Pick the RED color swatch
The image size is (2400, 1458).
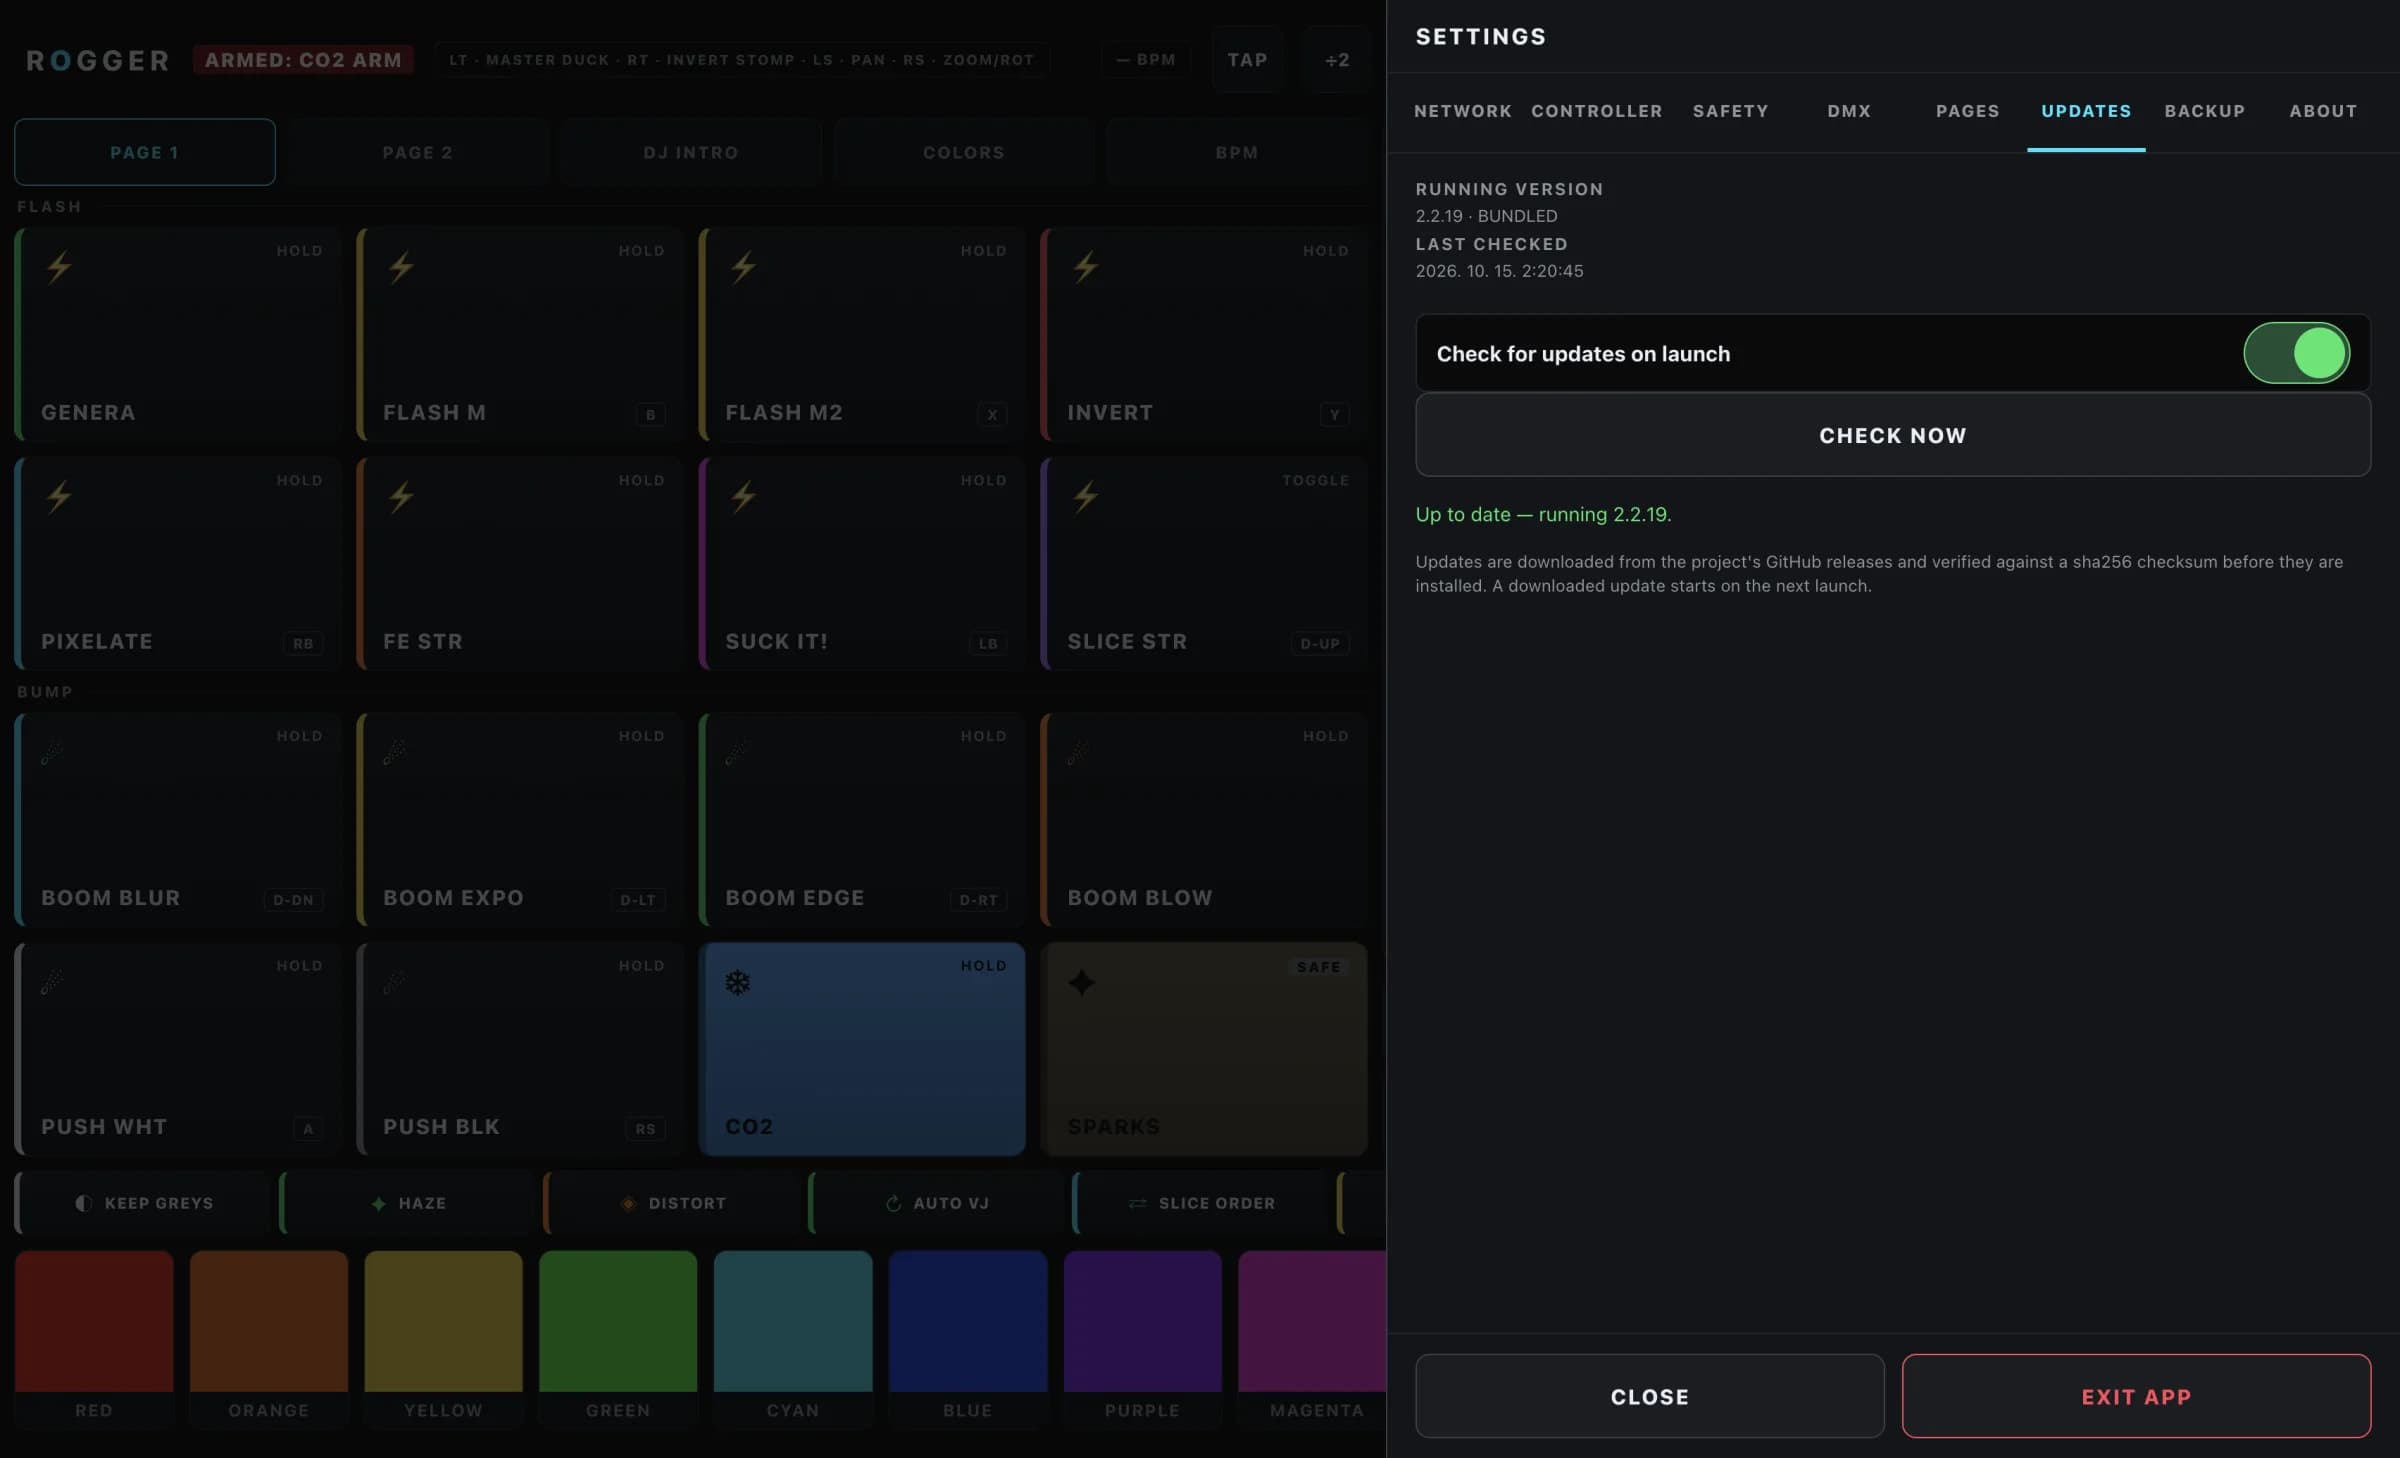94,1338
